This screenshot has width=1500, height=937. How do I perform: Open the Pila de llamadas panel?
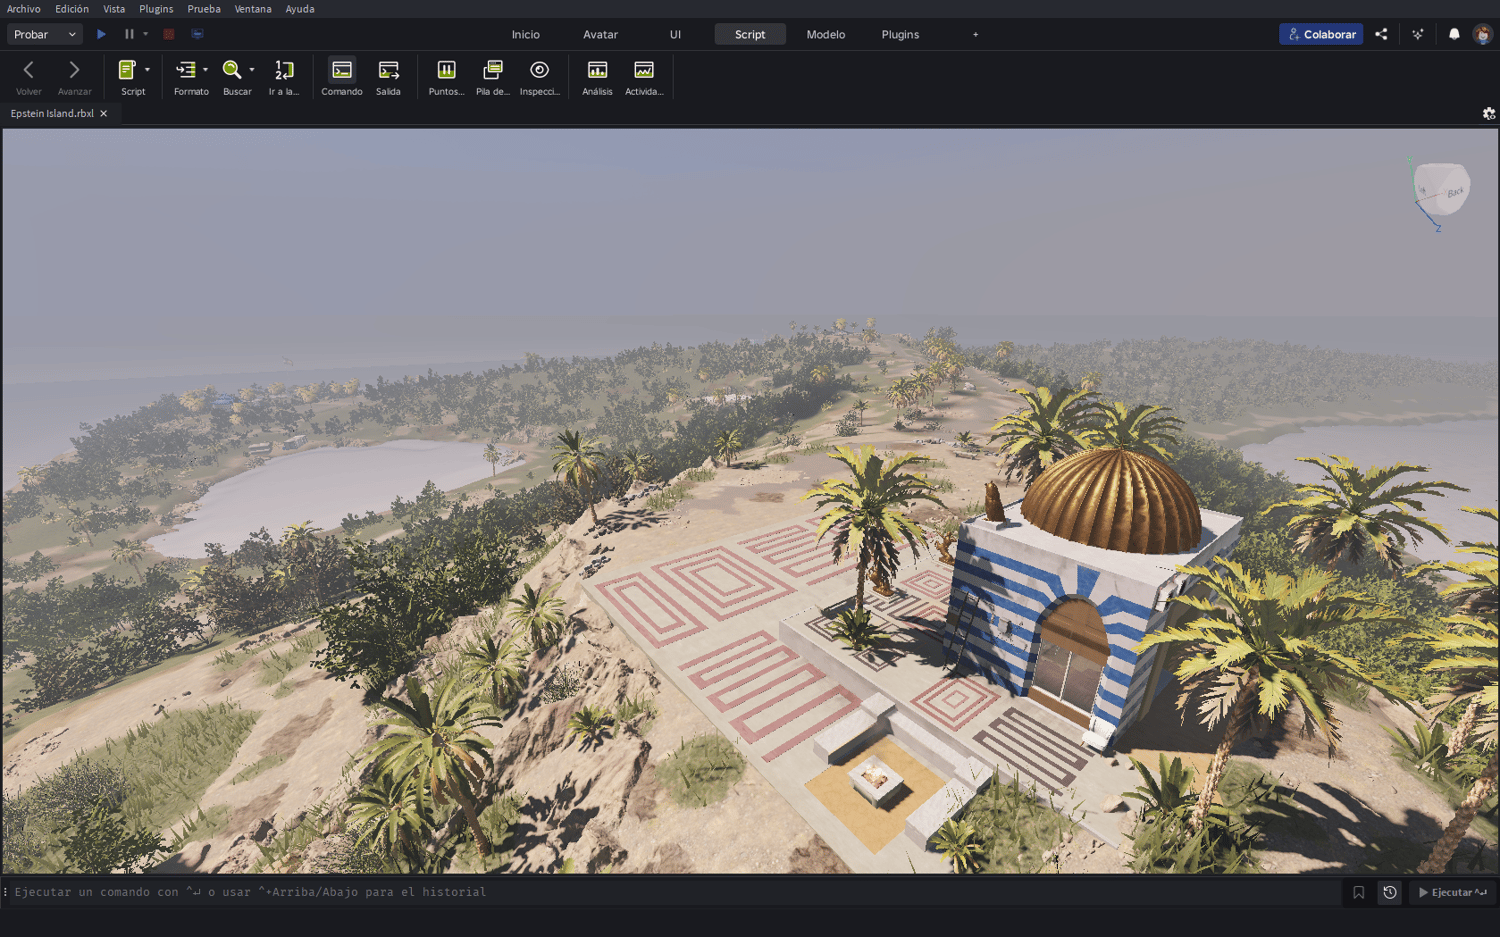coord(493,76)
